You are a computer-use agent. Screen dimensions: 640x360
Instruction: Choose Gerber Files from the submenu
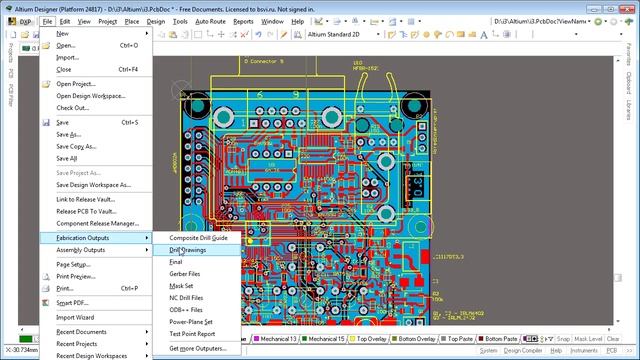[x=197, y=274]
